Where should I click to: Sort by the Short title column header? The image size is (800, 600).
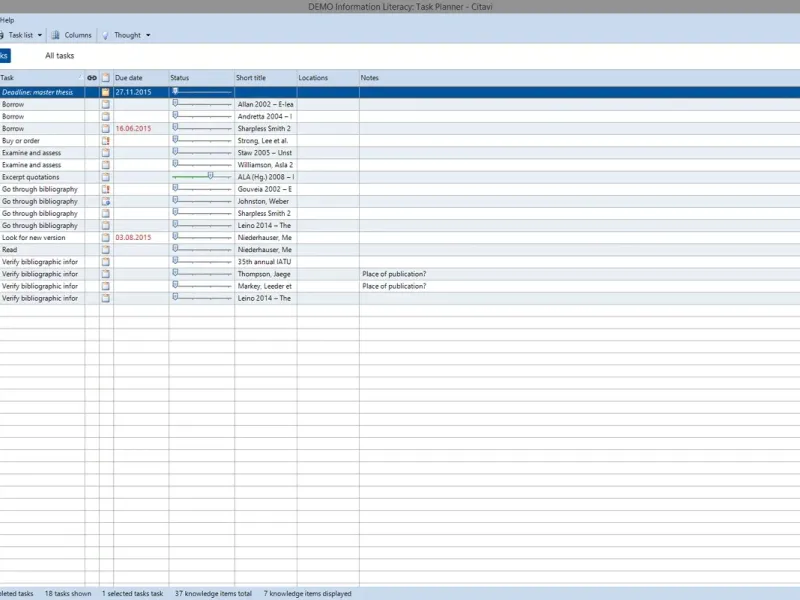tap(265, 78)
